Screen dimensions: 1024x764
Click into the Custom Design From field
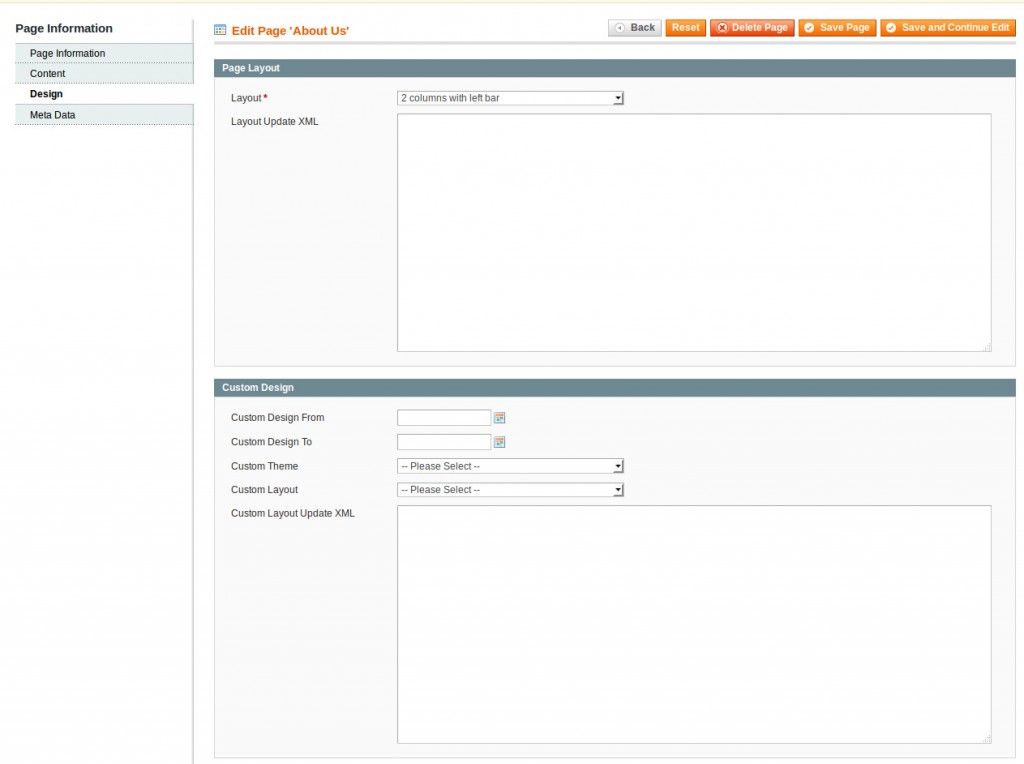pyautogui.click(x=444, y=418)
